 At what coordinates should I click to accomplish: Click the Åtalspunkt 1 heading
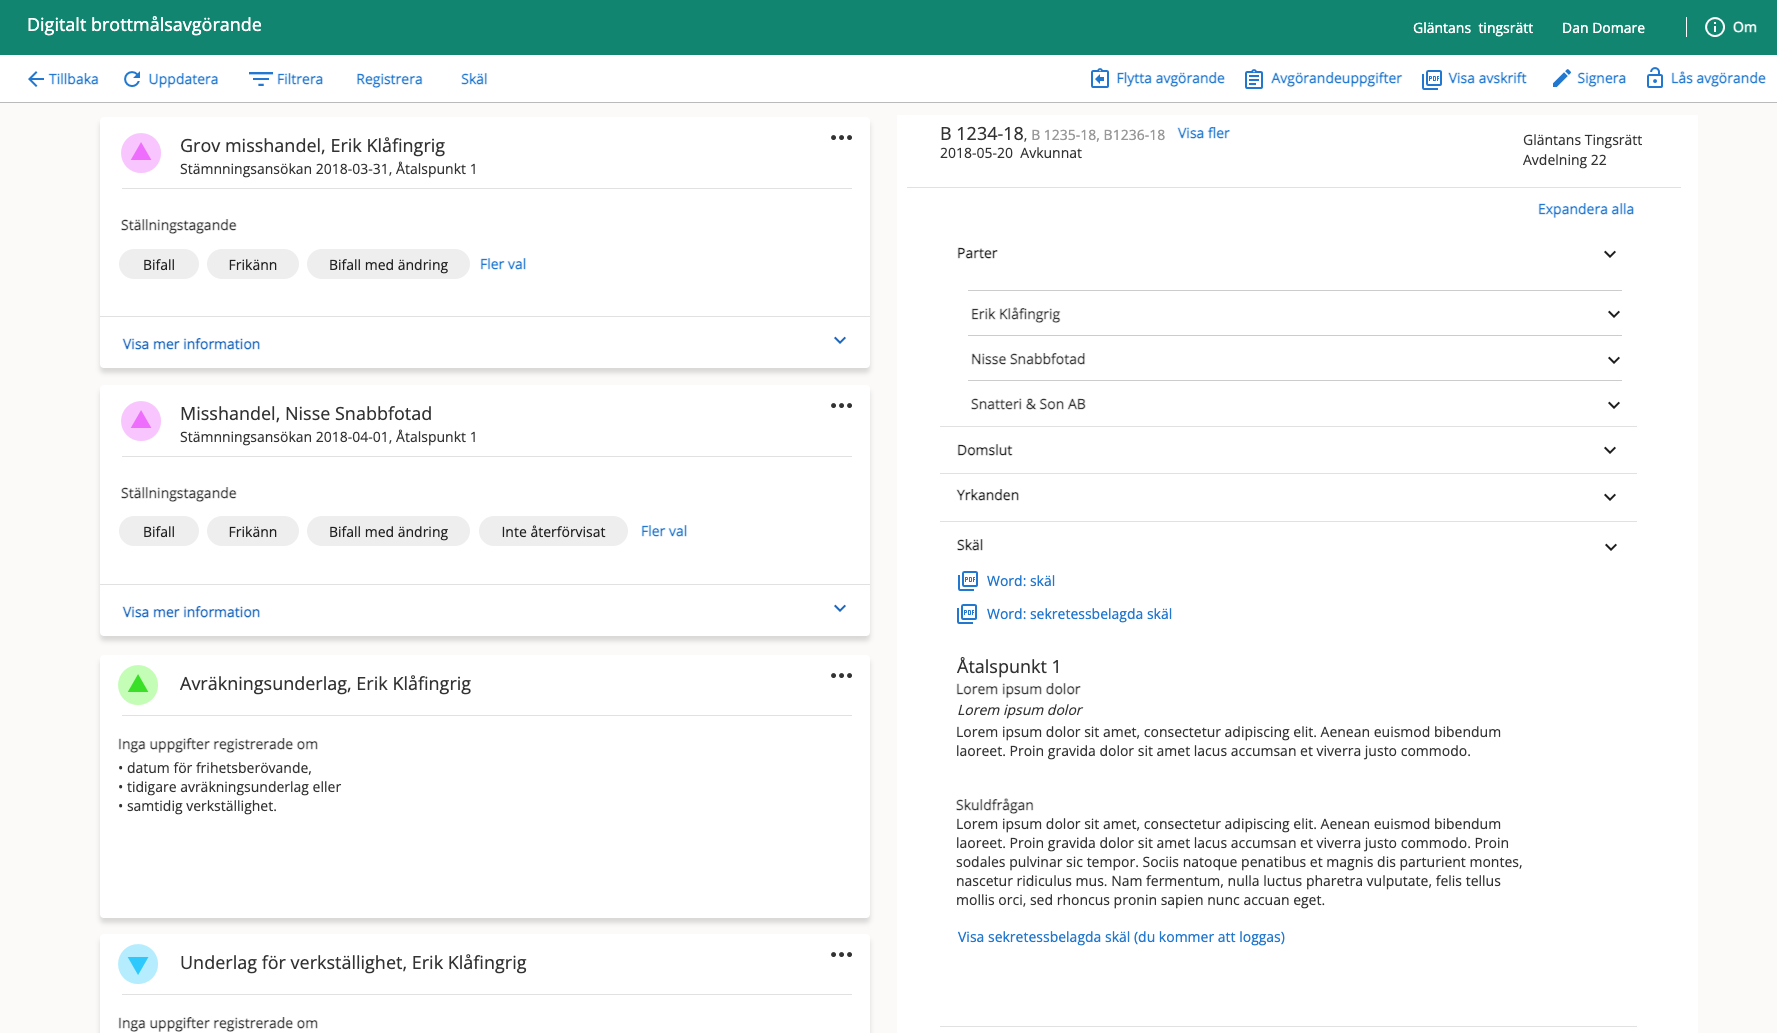click(x=1008, y=667)
